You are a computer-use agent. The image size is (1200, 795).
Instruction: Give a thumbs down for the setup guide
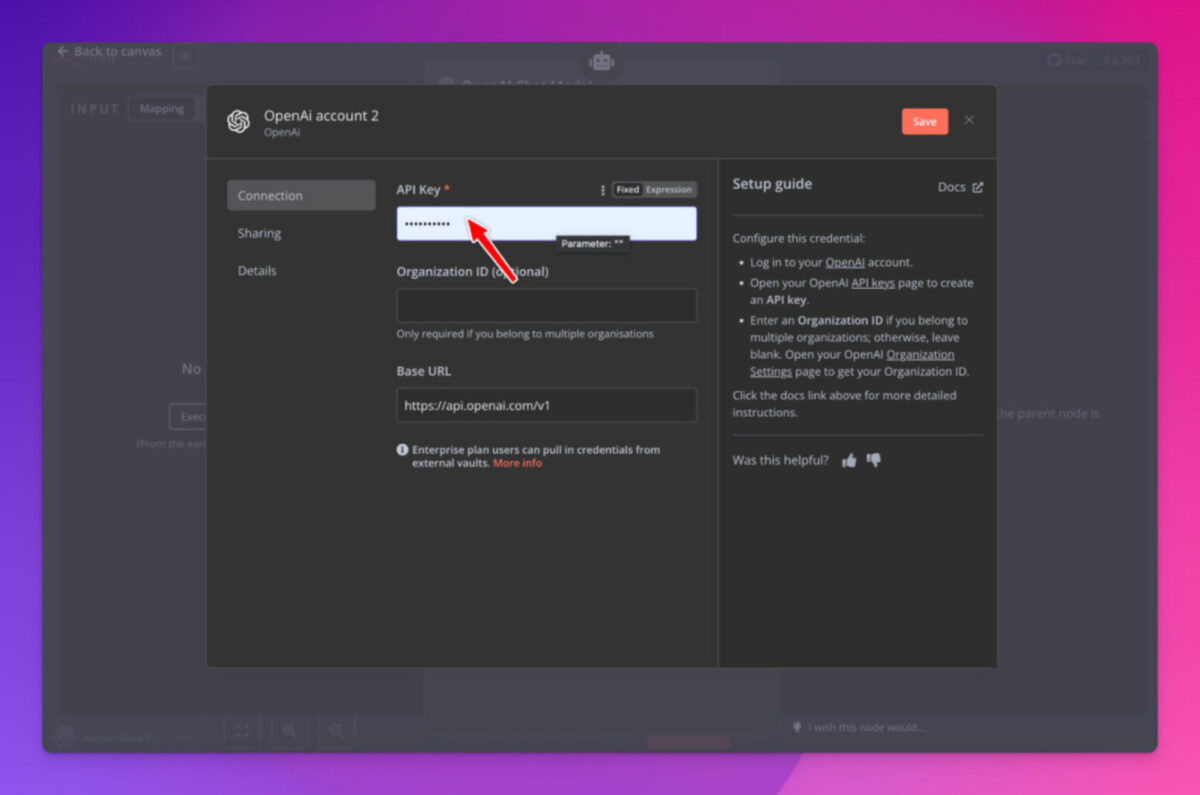pos(874,460)
